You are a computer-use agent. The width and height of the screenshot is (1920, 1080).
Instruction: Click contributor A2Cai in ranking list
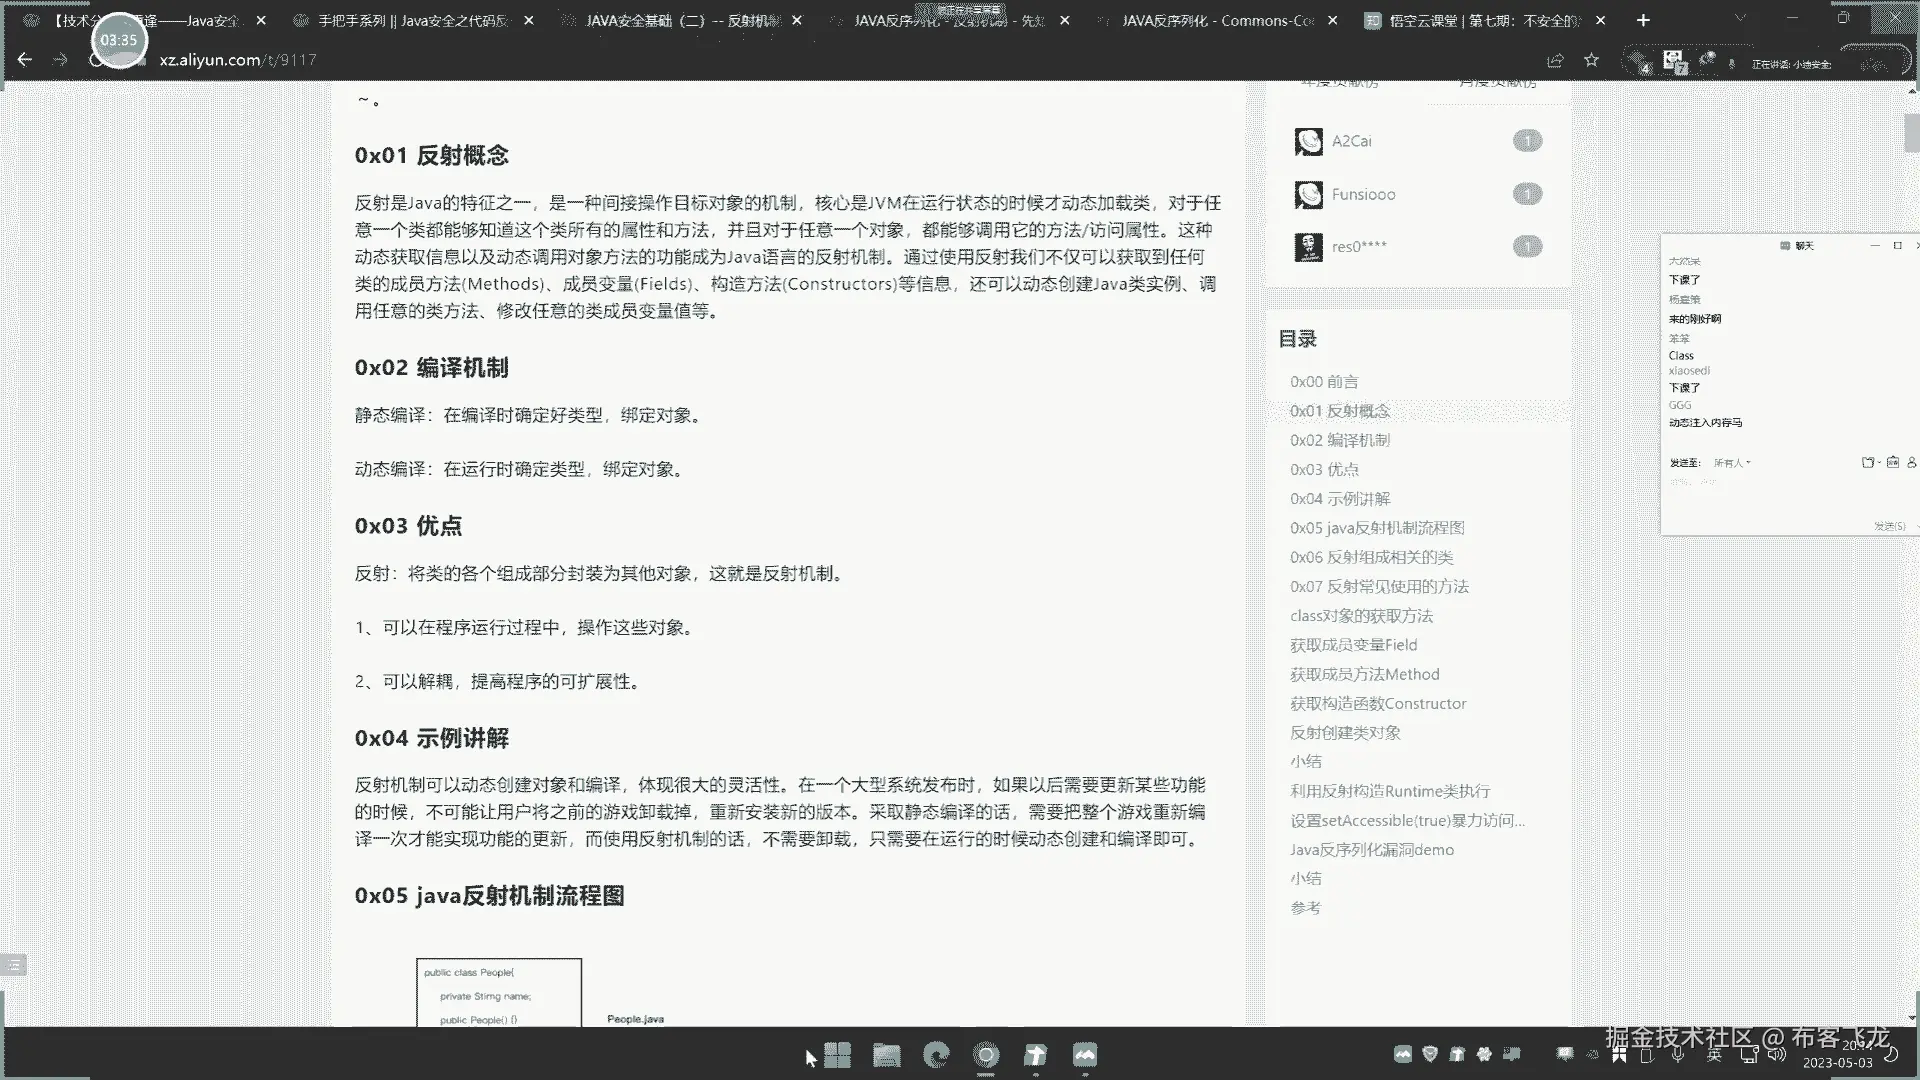point(1351,141)
